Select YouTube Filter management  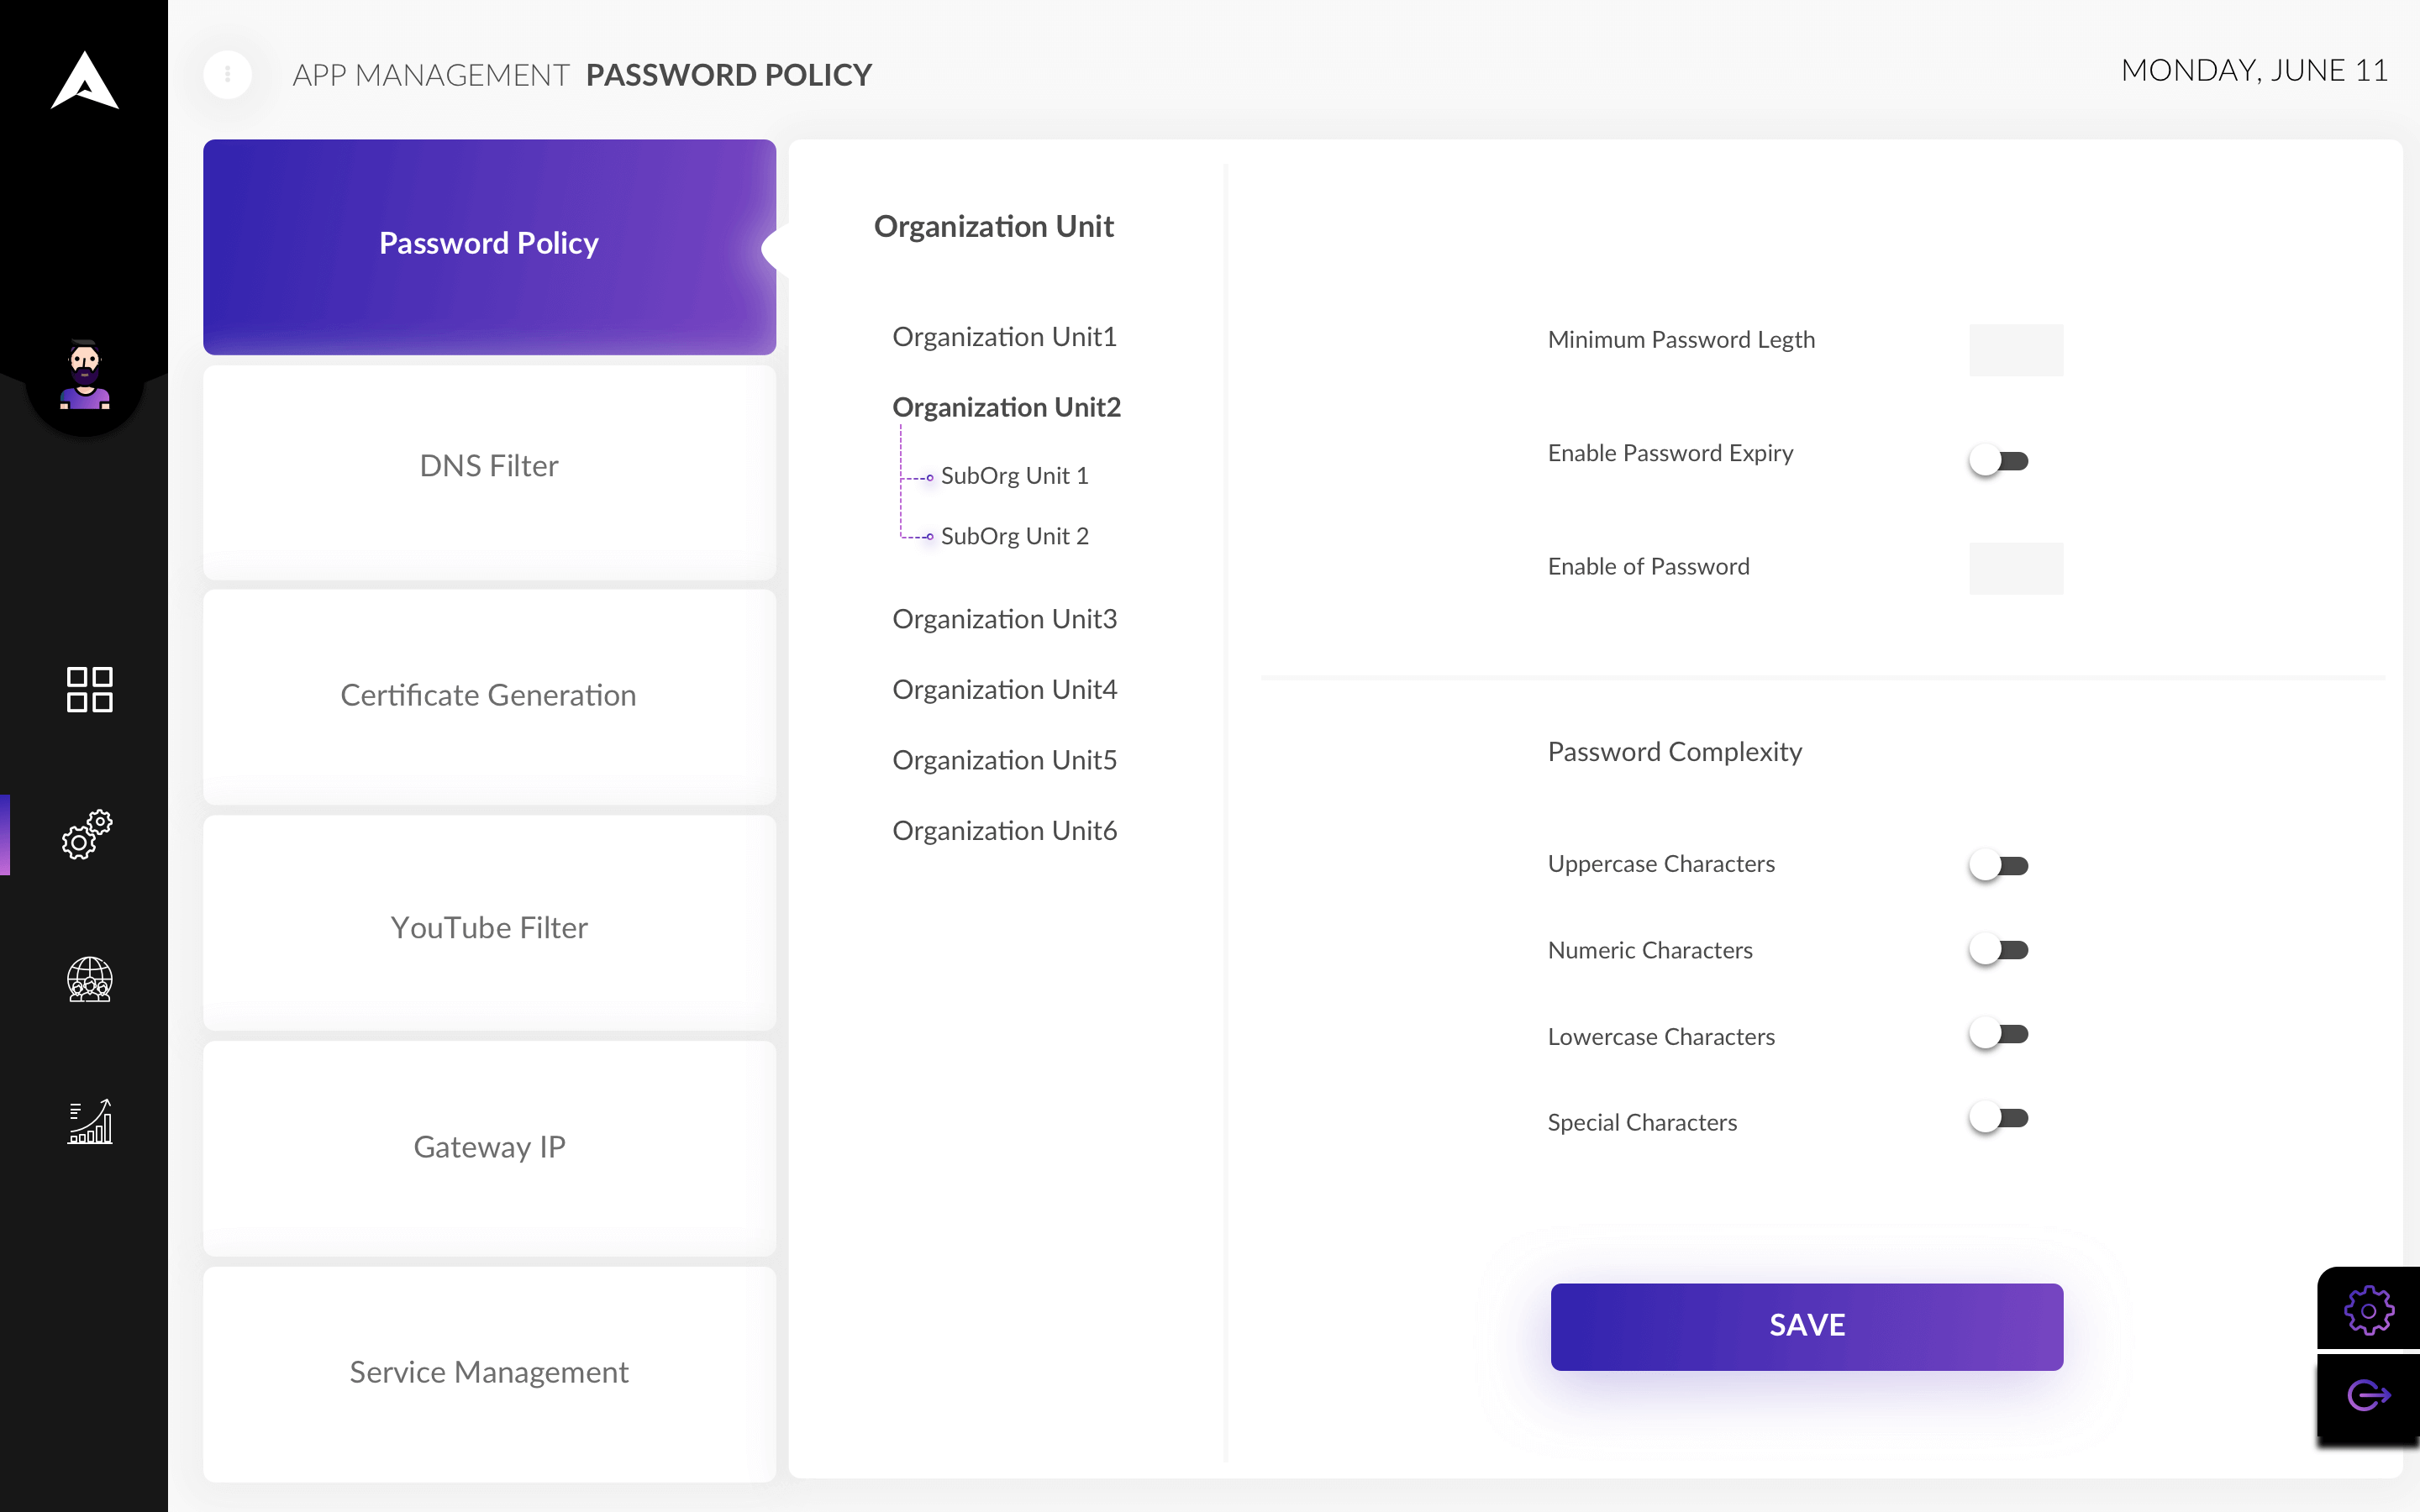(x=488, y=927)
